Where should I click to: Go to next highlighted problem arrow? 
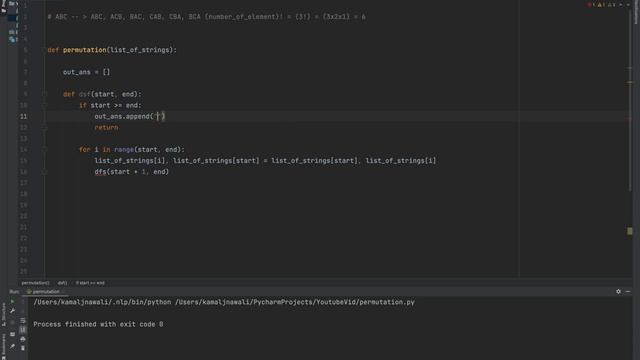[x=628, y=5]
